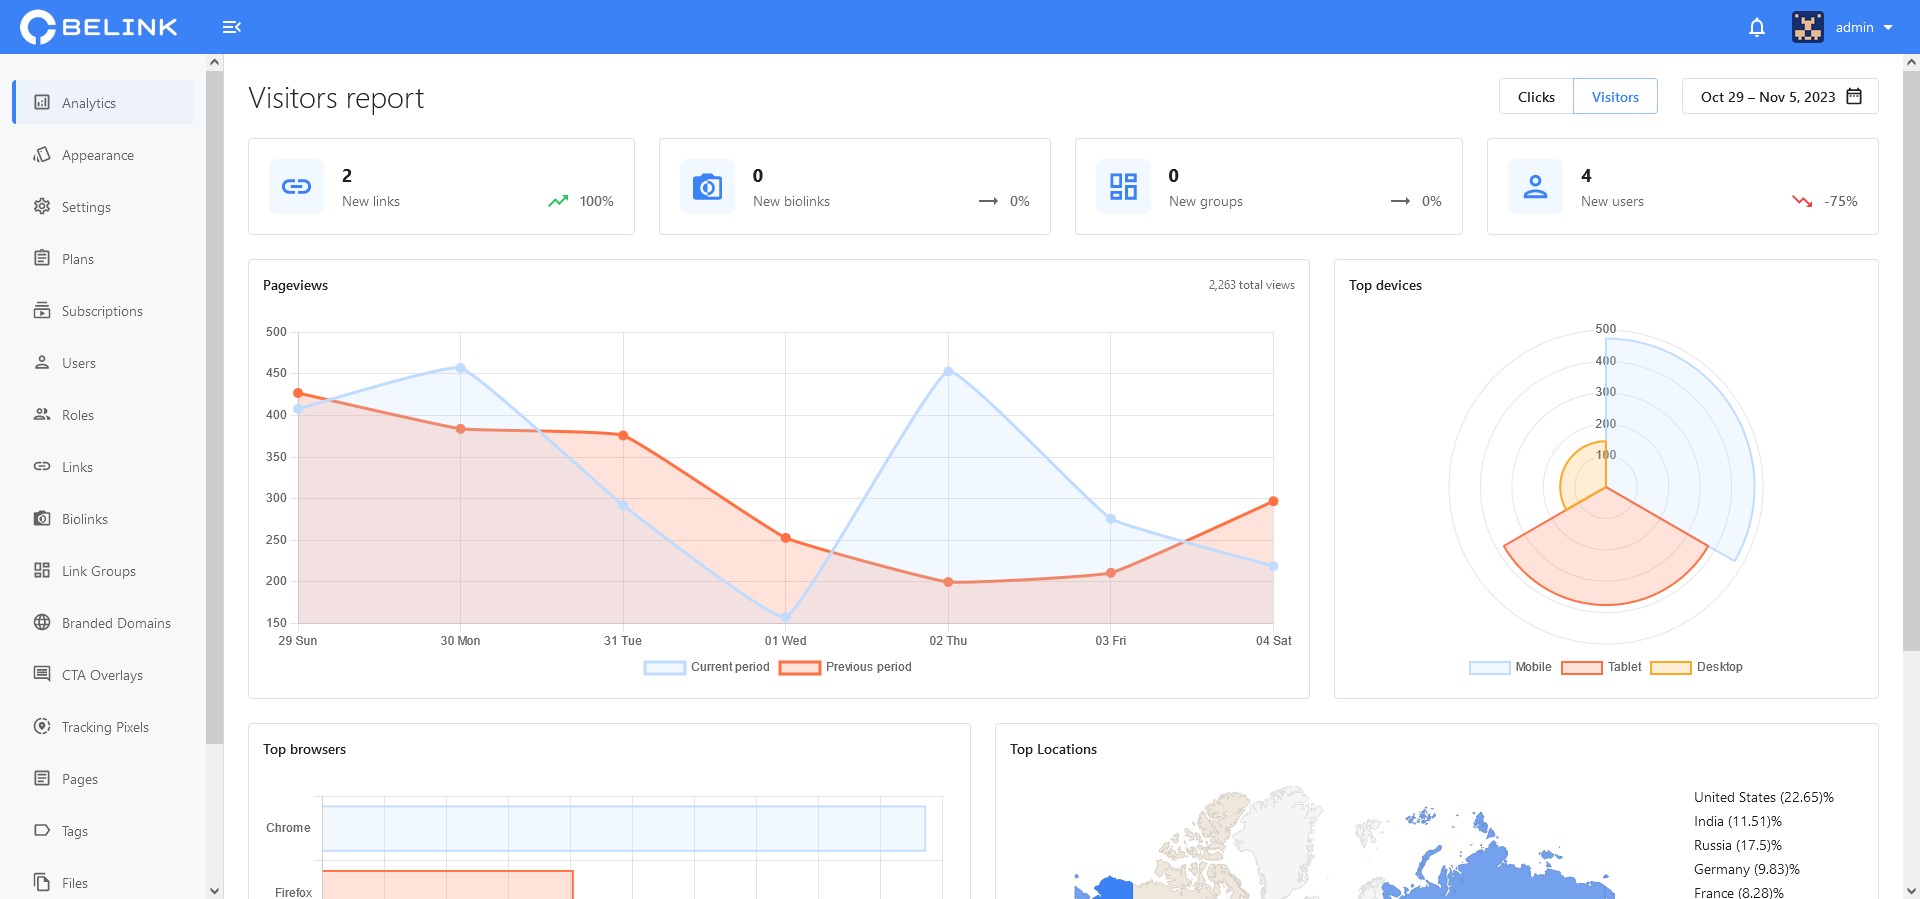
Task: Click the New users person icon
Action: 1535,187
